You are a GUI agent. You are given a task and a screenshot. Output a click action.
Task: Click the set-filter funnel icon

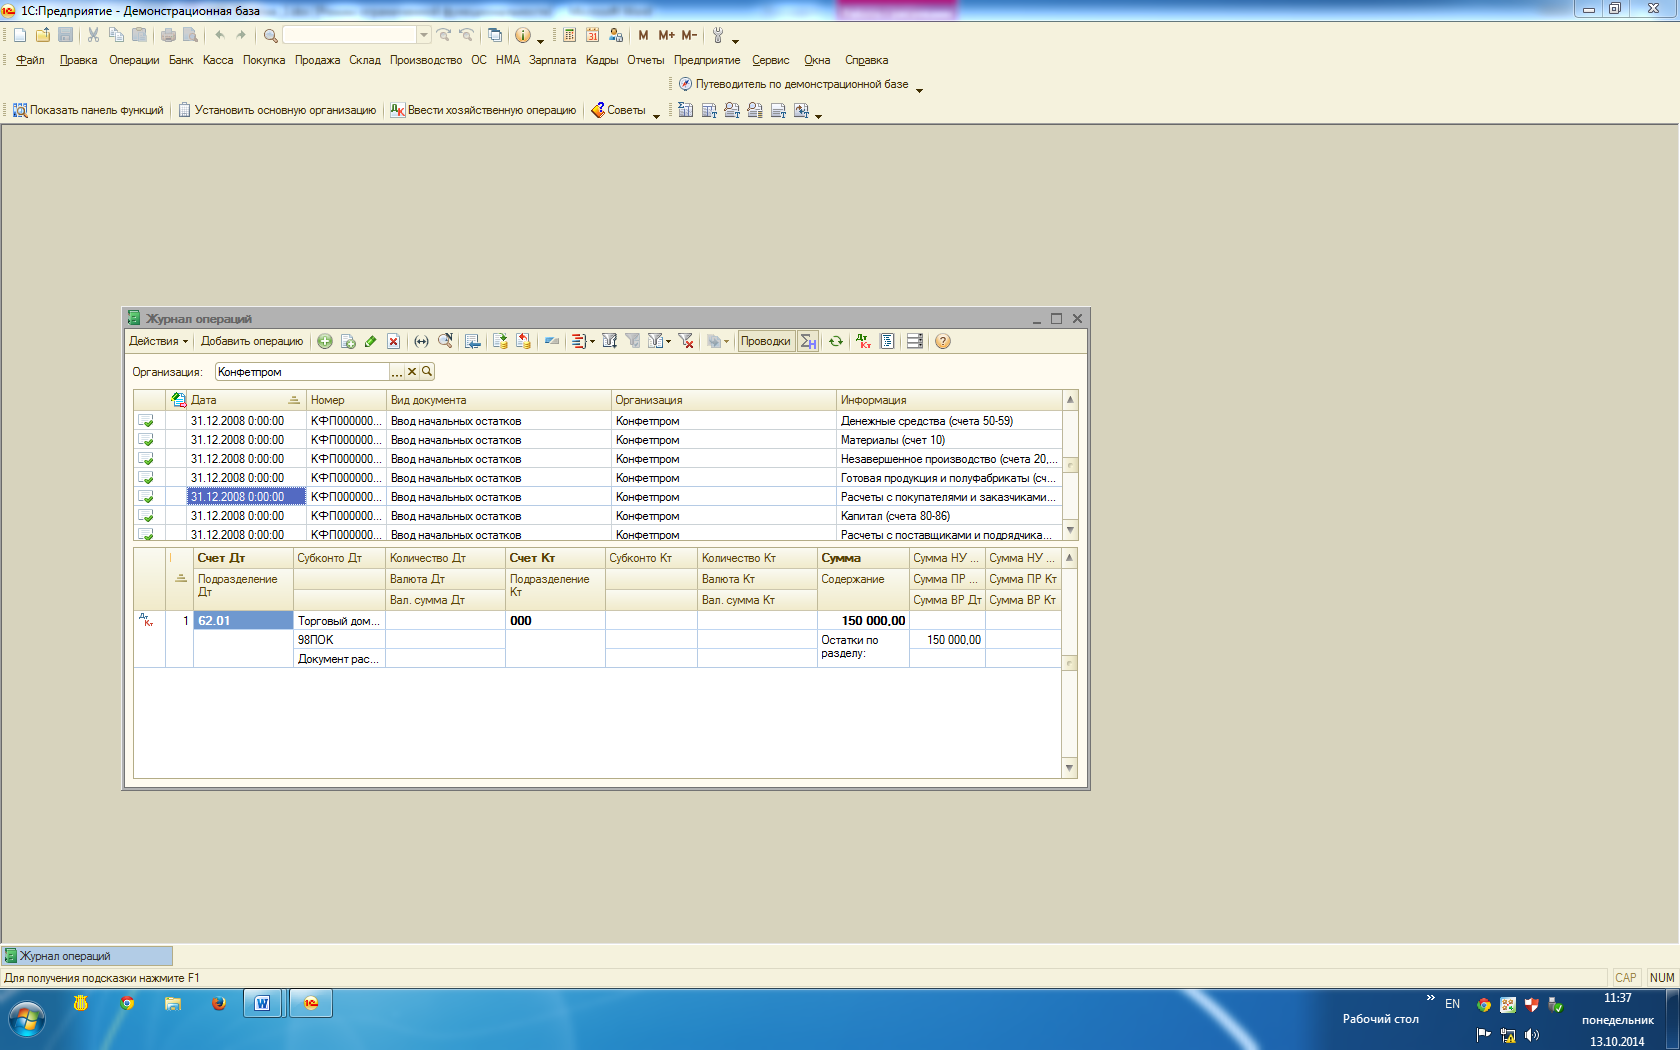(x=609, y=341)
